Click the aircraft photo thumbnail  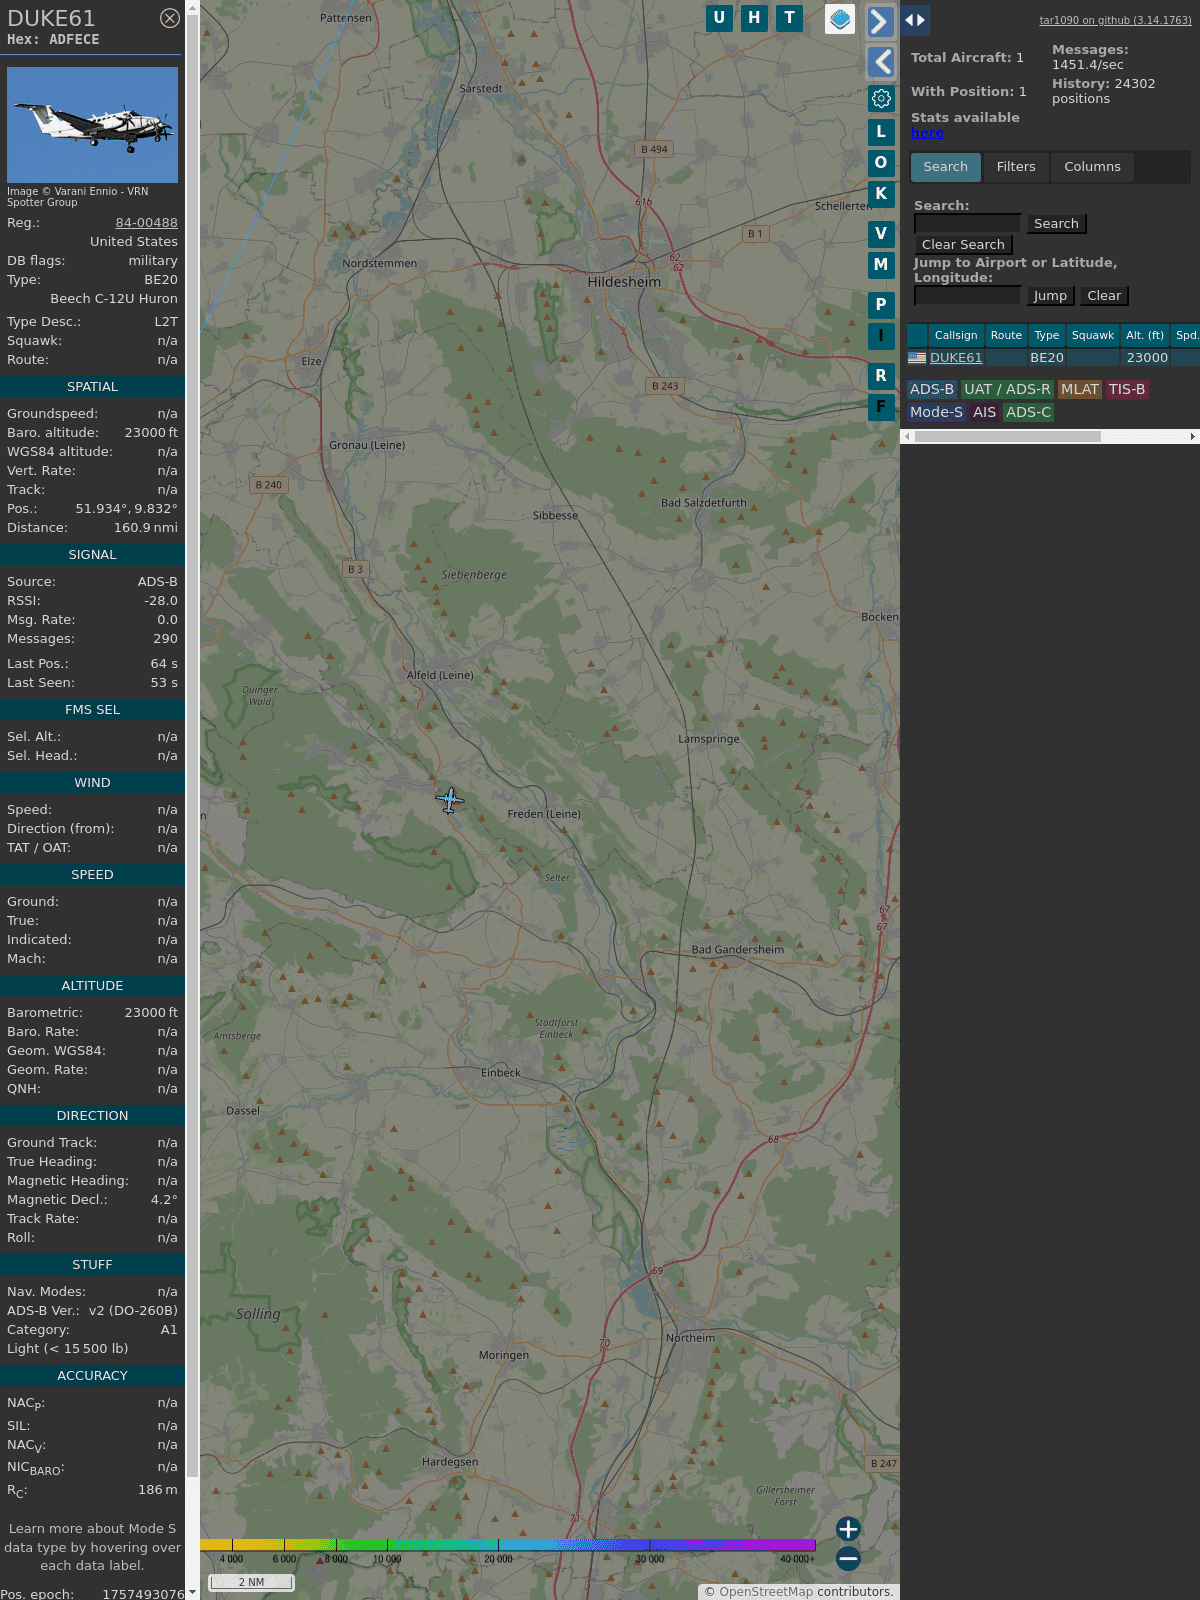(92, 125)
